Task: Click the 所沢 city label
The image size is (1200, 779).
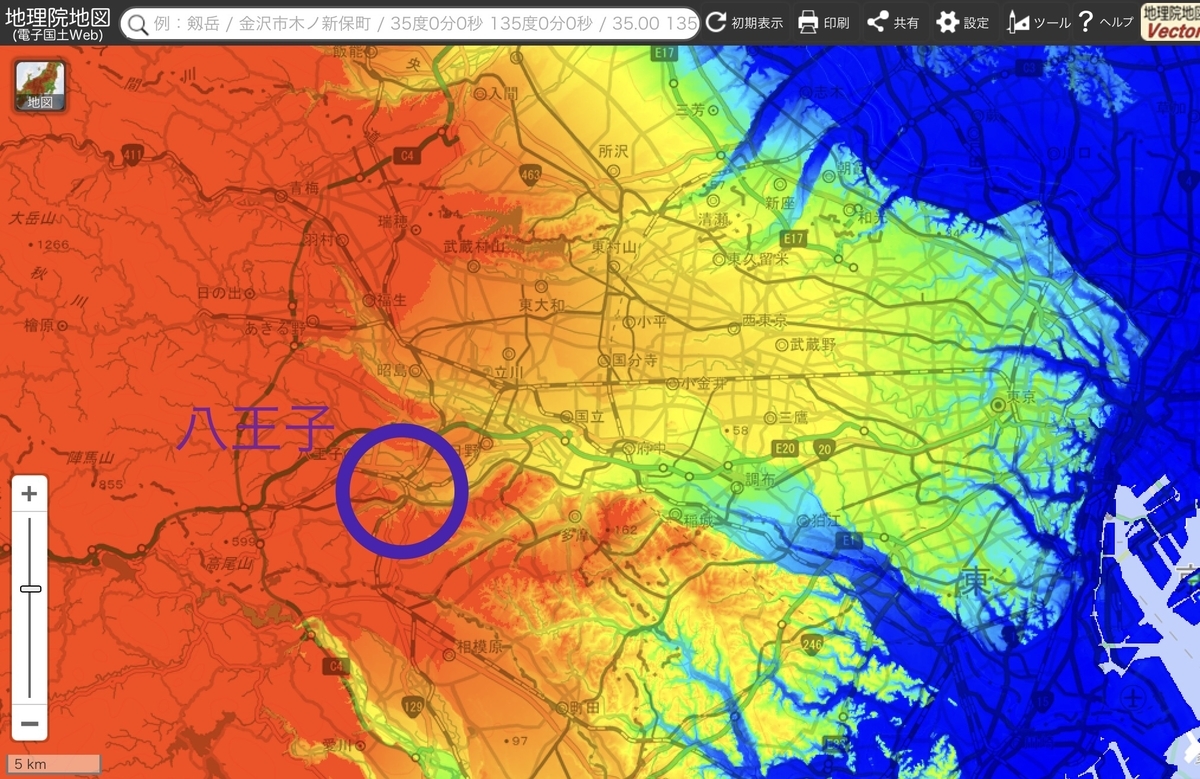Action: pyautogui.click(x=613, y=151)
